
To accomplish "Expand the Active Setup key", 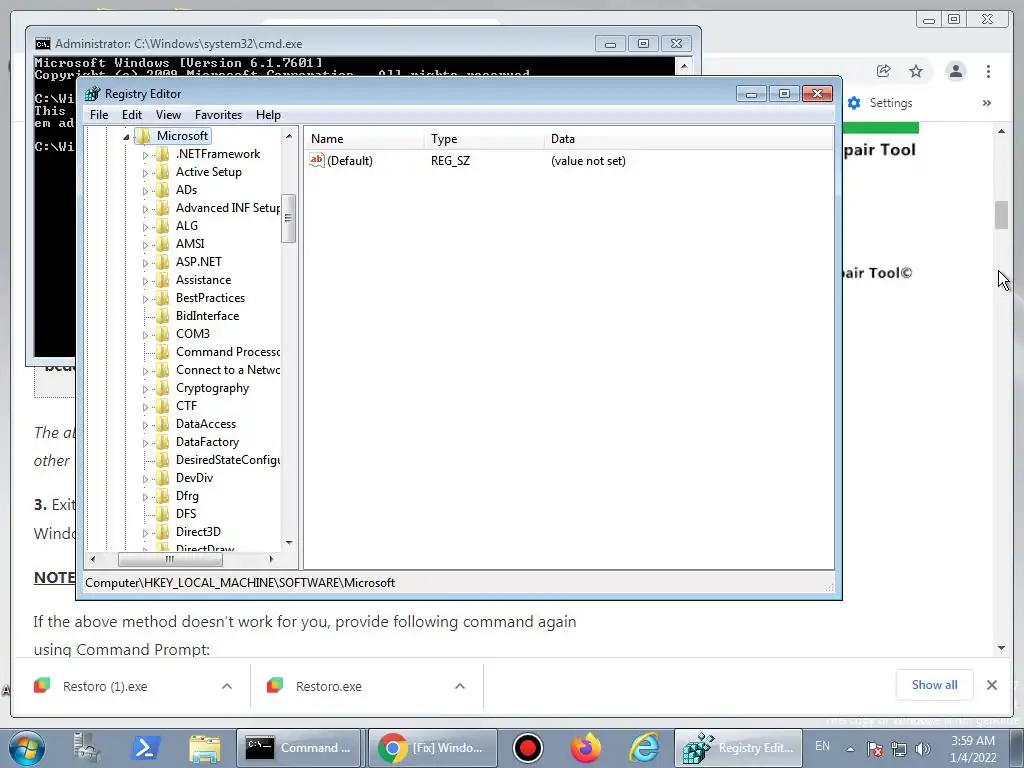I will point(145,173).
